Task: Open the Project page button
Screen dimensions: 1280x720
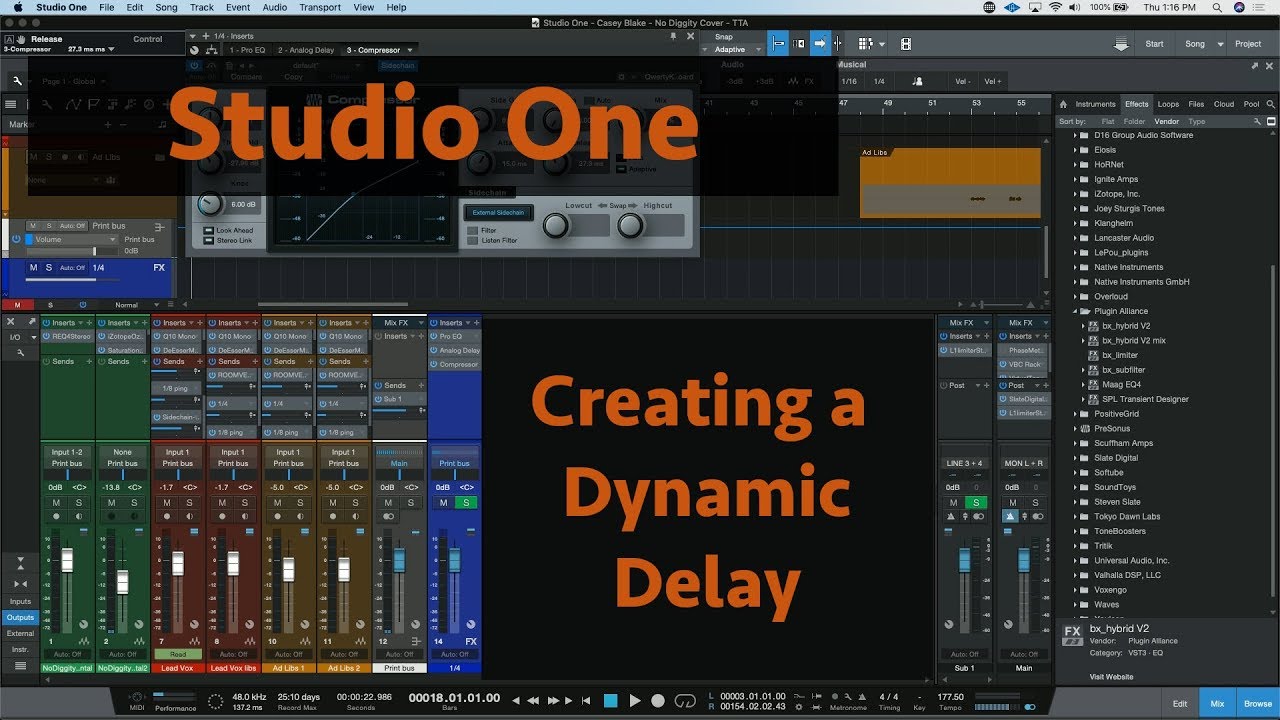Action: 1248,44
